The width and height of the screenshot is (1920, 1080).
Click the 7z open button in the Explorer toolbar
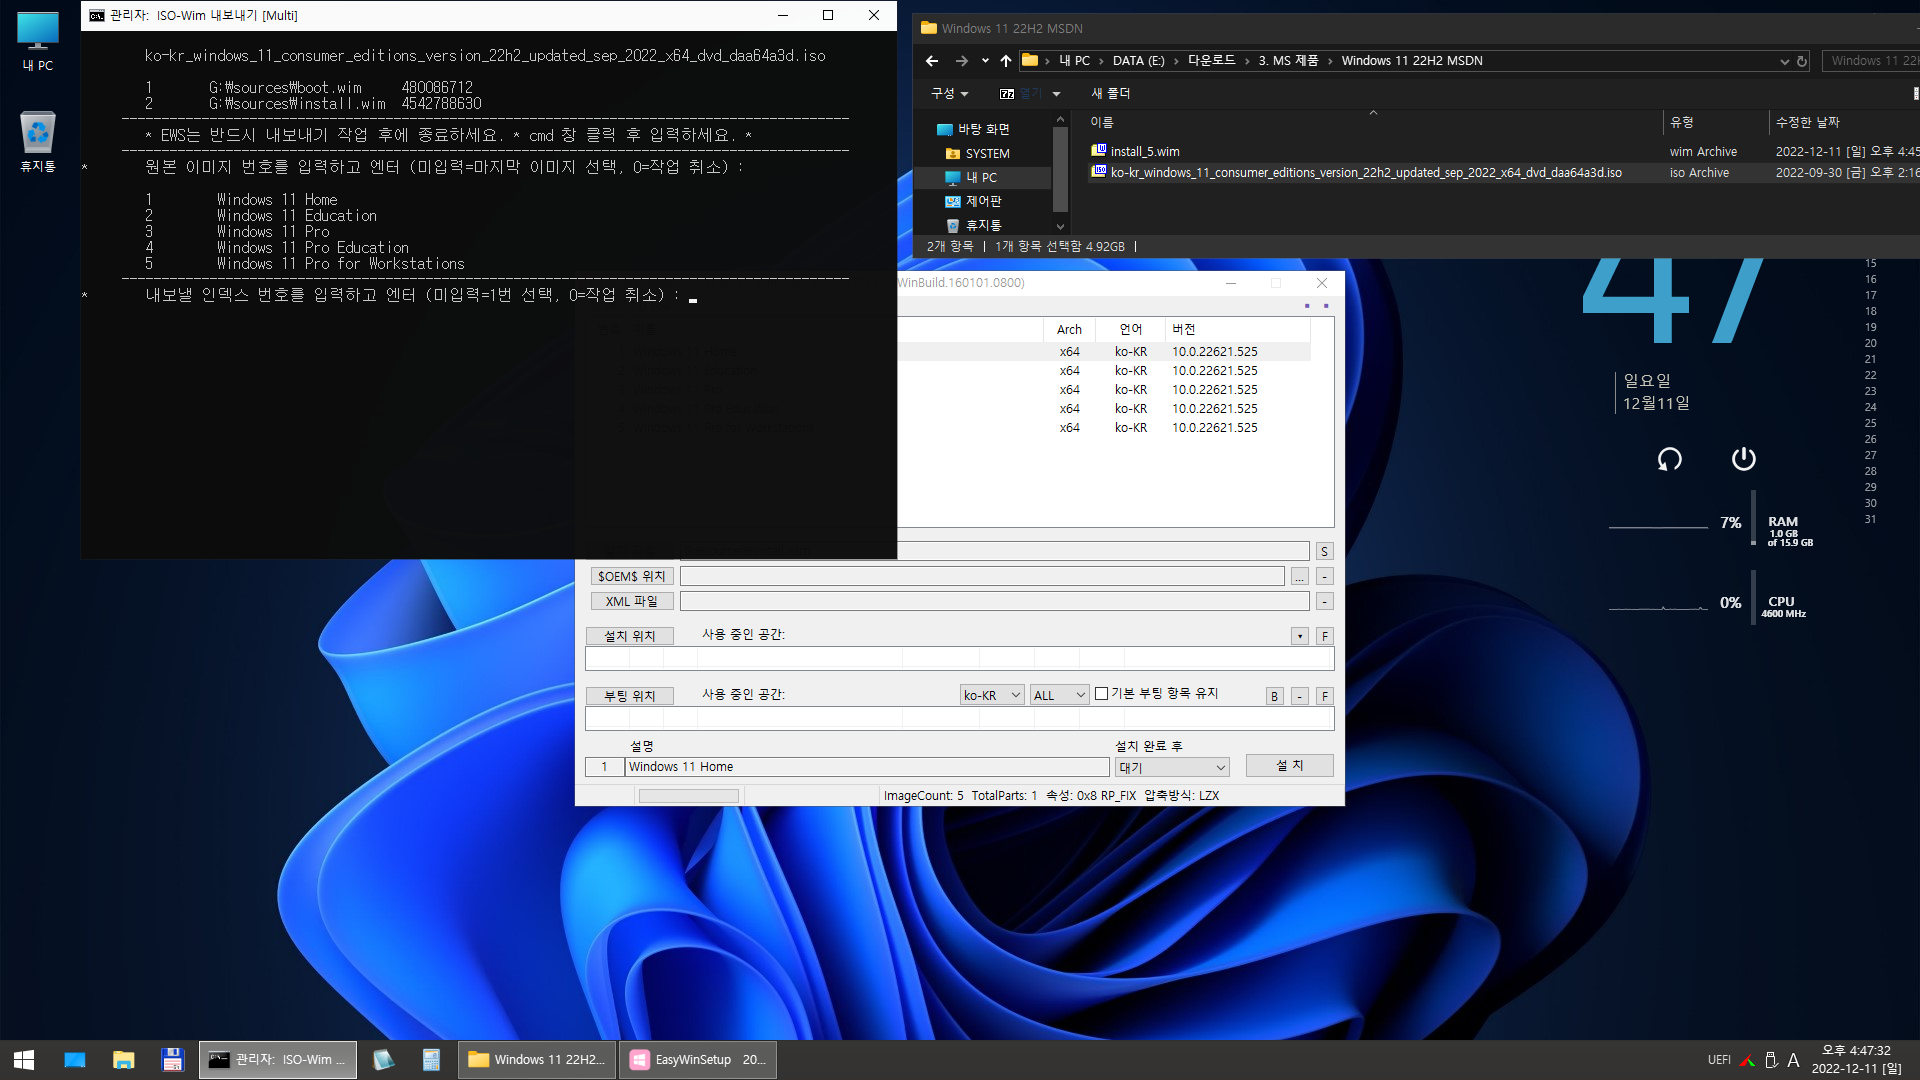[1020, 94]
